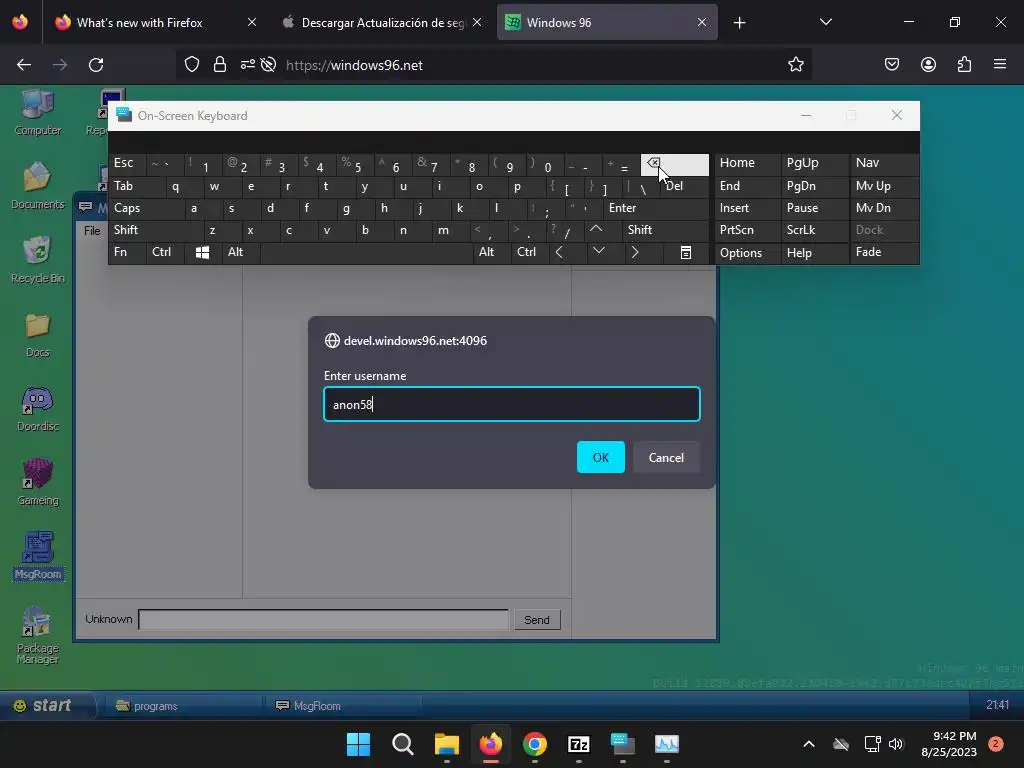
Task: Launch the Gameing desktop shortcut
Action: [x=37, y=482]
